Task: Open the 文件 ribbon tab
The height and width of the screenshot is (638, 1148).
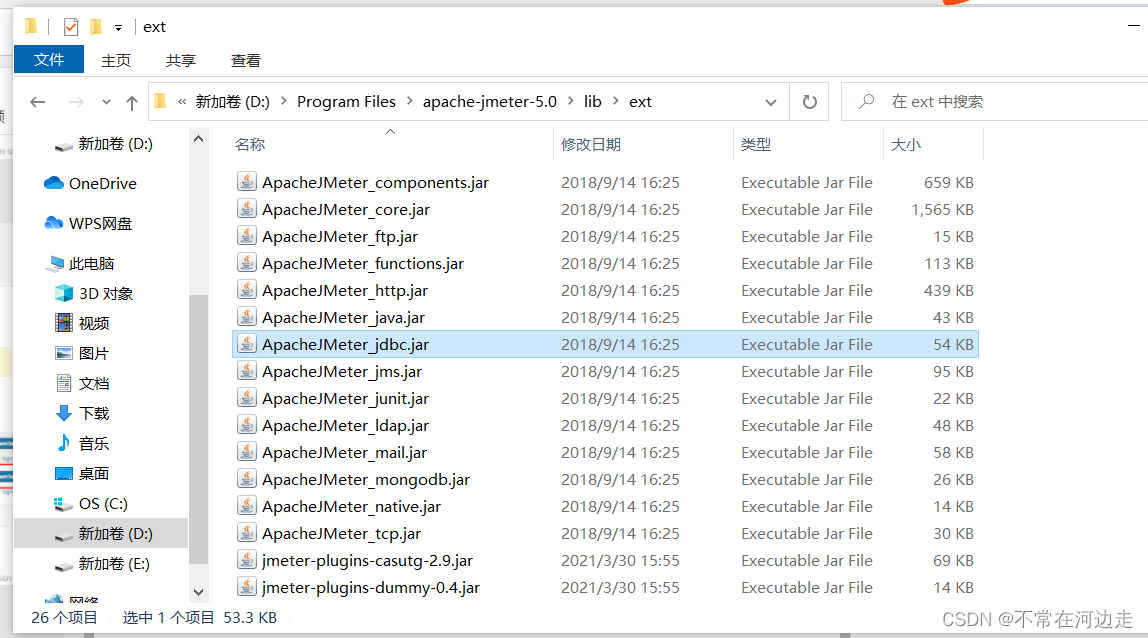Action: tap(49, 59)
